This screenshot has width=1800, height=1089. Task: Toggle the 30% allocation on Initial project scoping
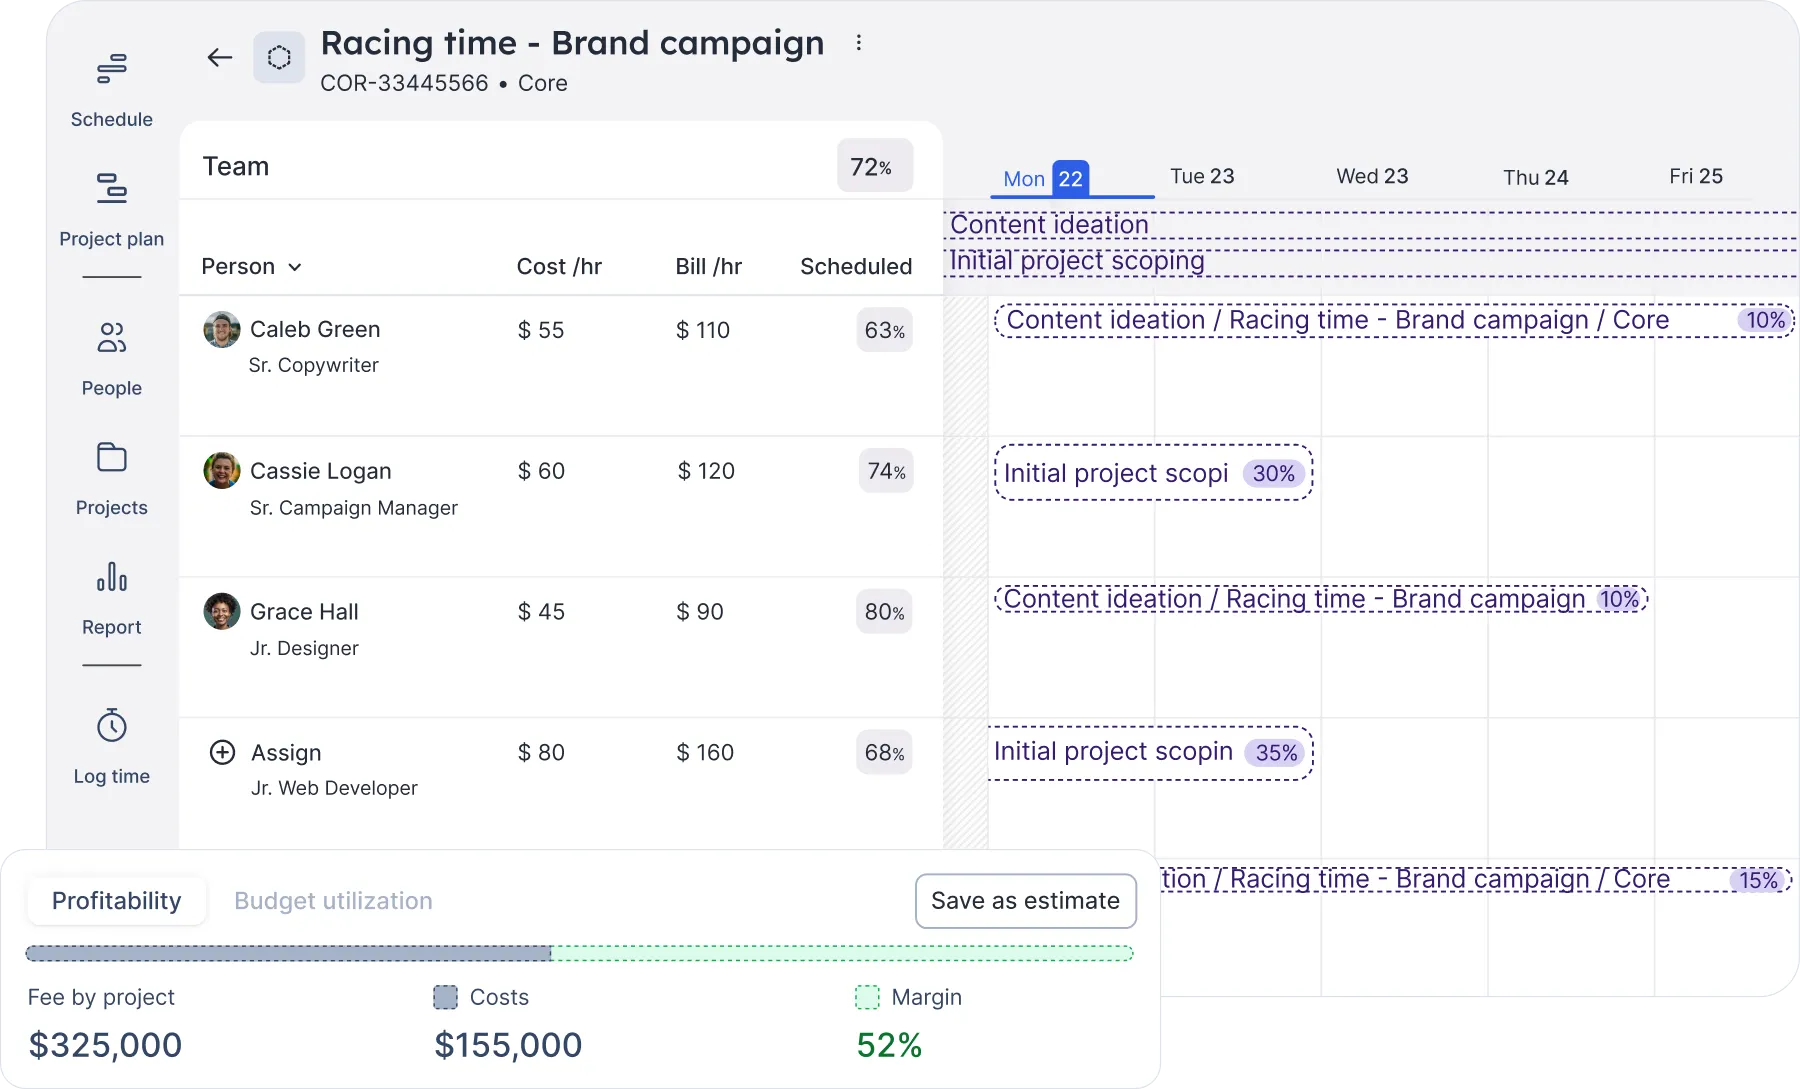coord(1273,473)
